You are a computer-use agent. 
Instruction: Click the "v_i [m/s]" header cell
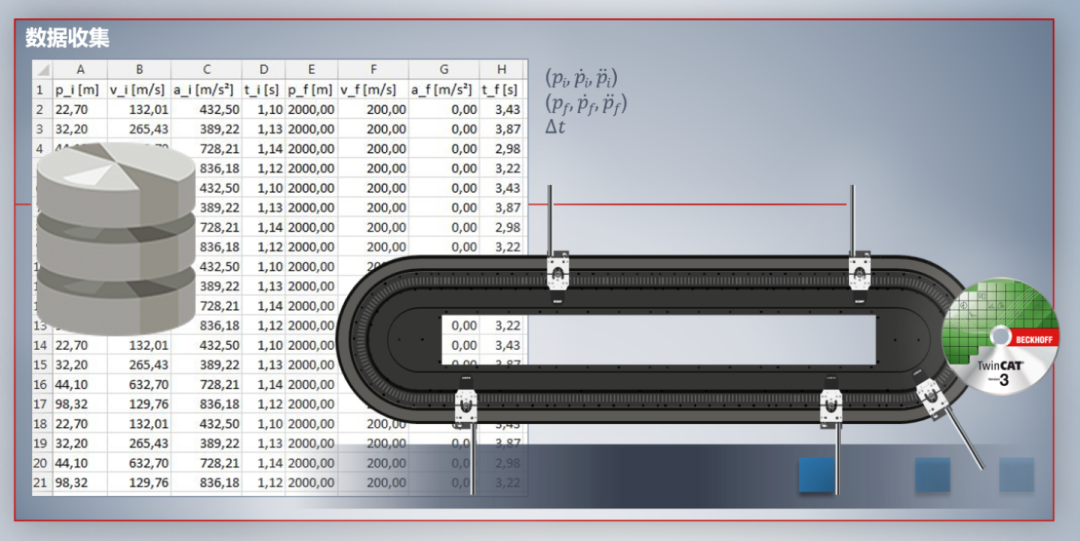pos(139,90)
